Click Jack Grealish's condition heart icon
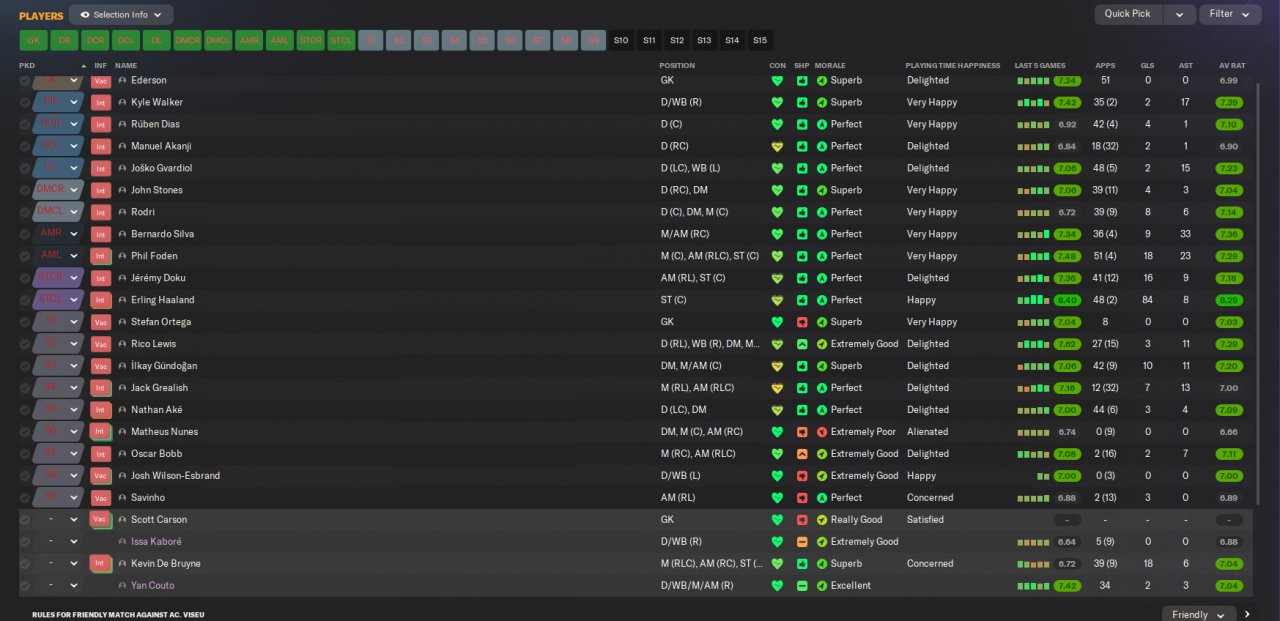The image size is (1280, 621). [777, 388]
